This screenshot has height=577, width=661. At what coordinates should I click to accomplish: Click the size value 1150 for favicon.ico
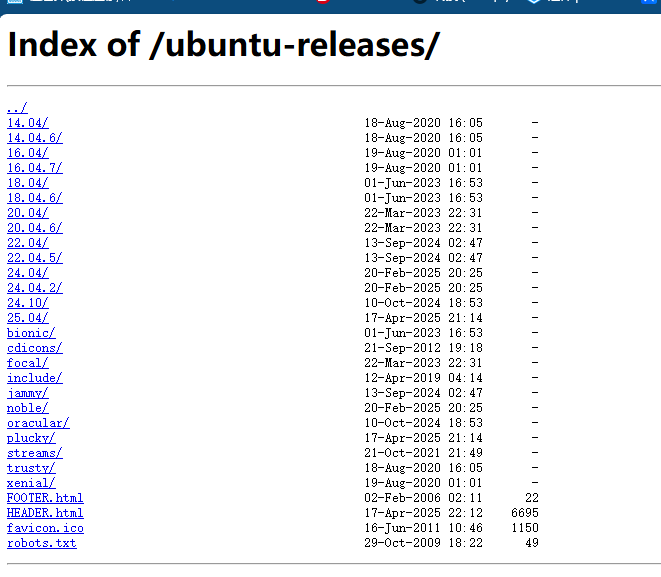pyautogui.click(x=525, y=528)
